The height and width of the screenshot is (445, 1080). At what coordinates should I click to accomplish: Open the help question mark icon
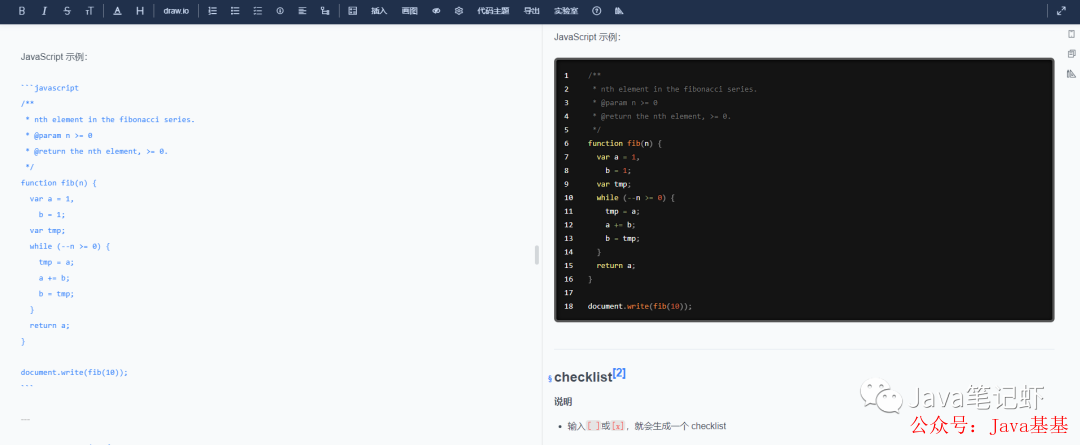coord(596,11)
